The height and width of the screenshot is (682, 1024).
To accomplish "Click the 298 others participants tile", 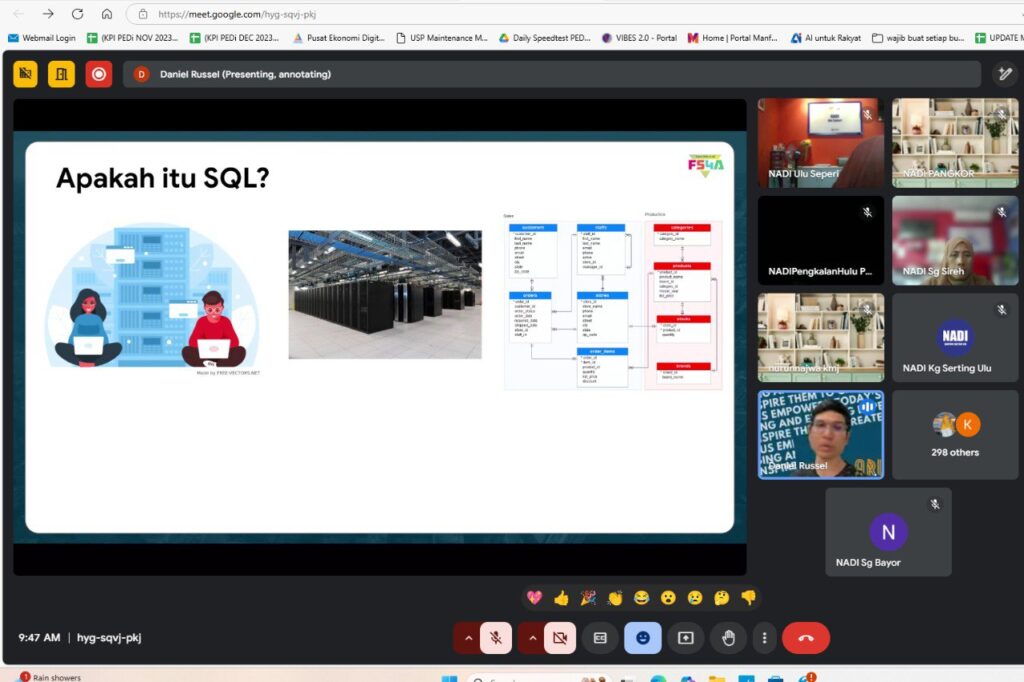I will (954, 435).
